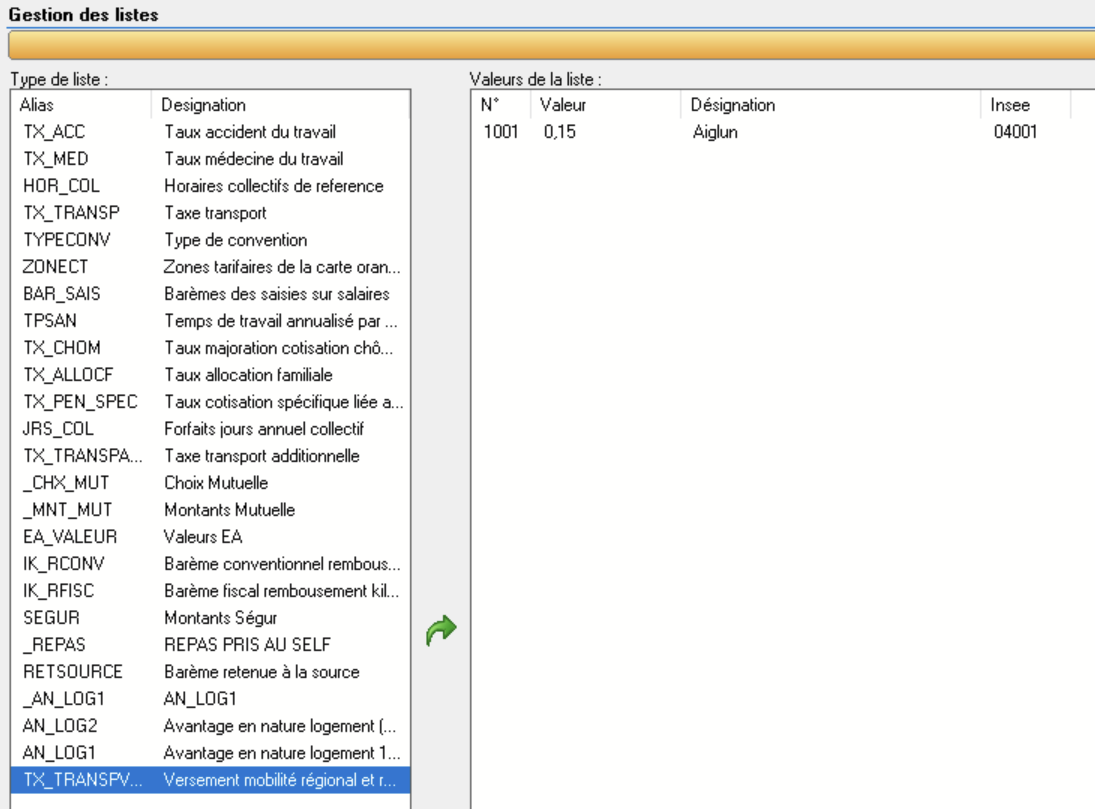Choose BAR_SAIS barèmes des saisies row
Viewport: 1095px width, 809px height.
[x=211, y=294]
